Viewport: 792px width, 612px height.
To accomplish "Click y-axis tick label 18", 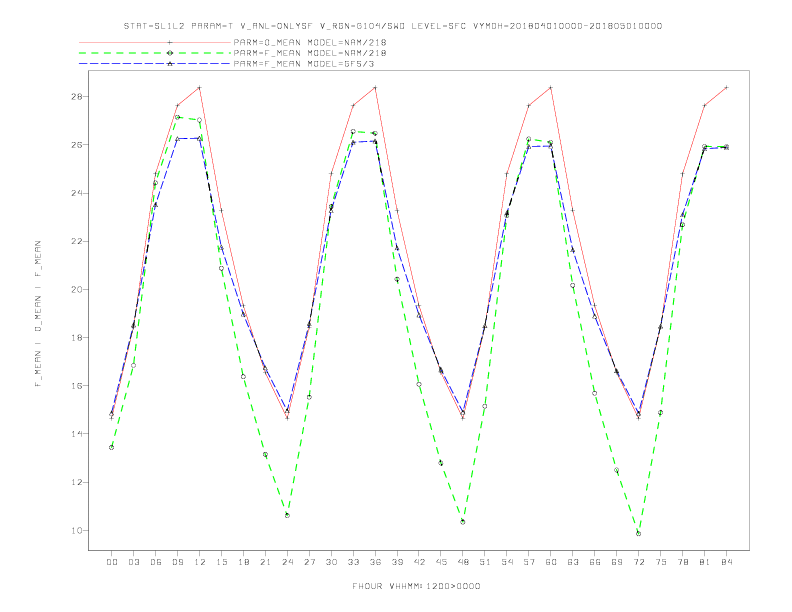I will (77, 337).
